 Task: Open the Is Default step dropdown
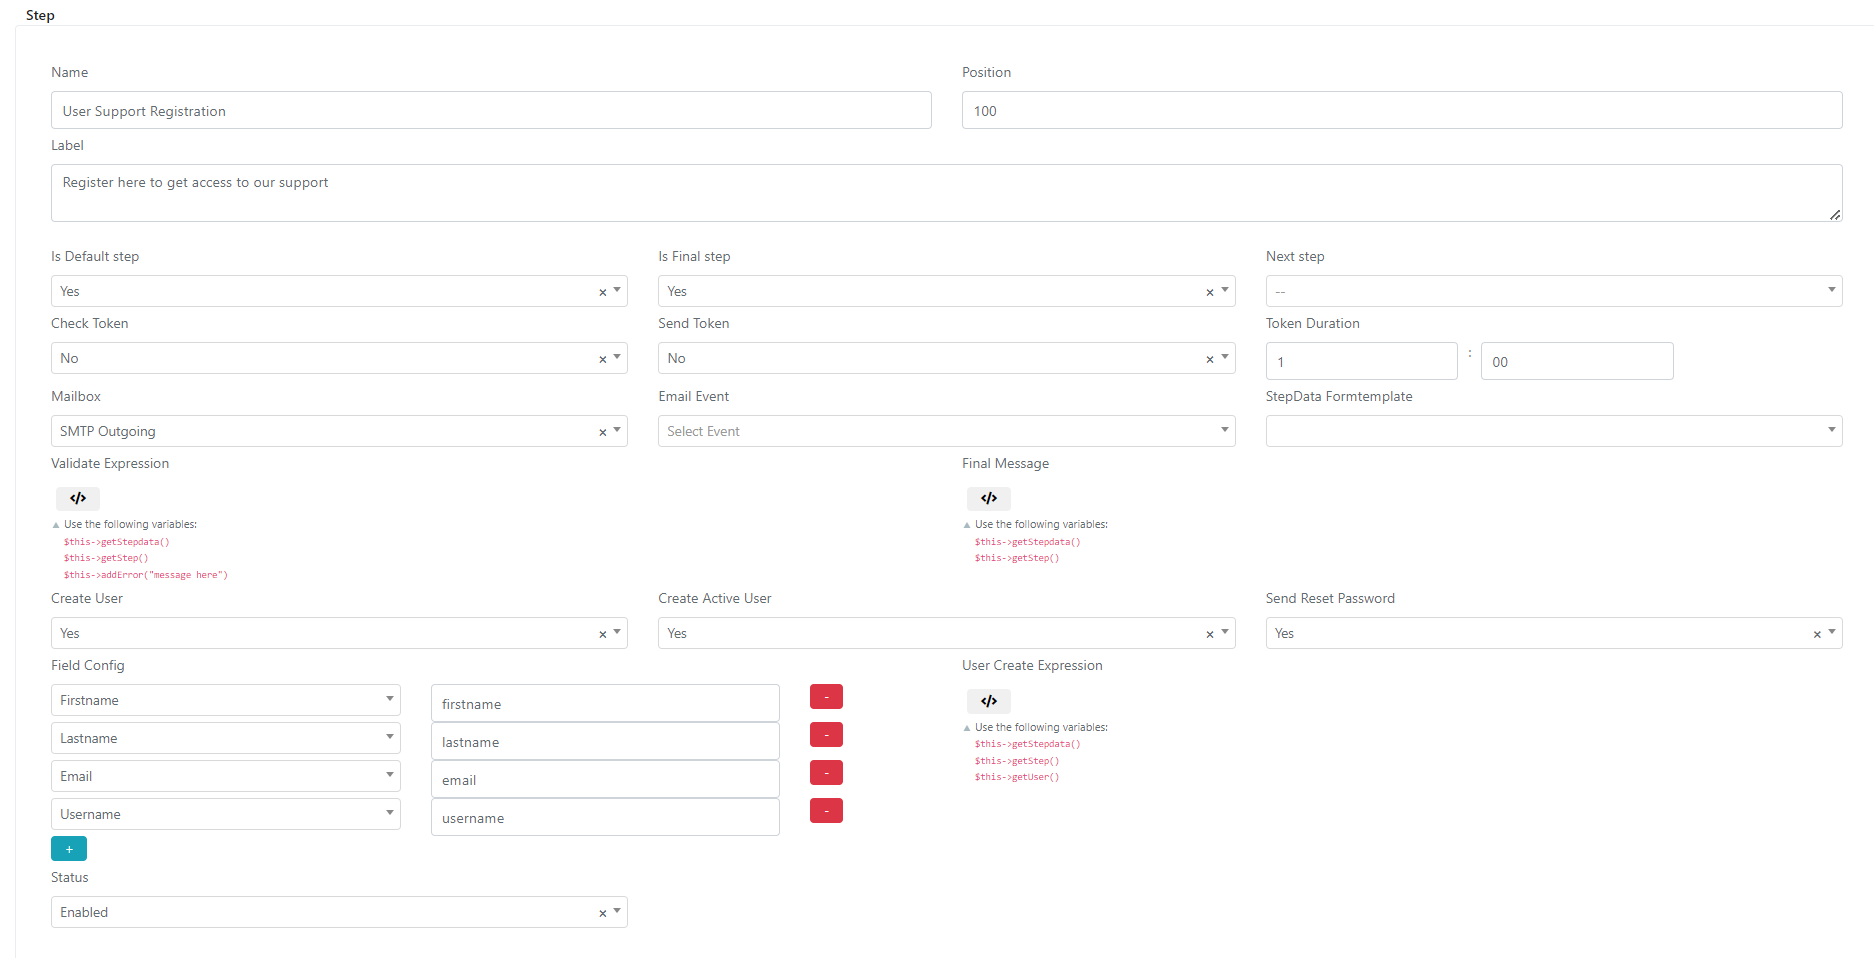click(x=339, y=291)
